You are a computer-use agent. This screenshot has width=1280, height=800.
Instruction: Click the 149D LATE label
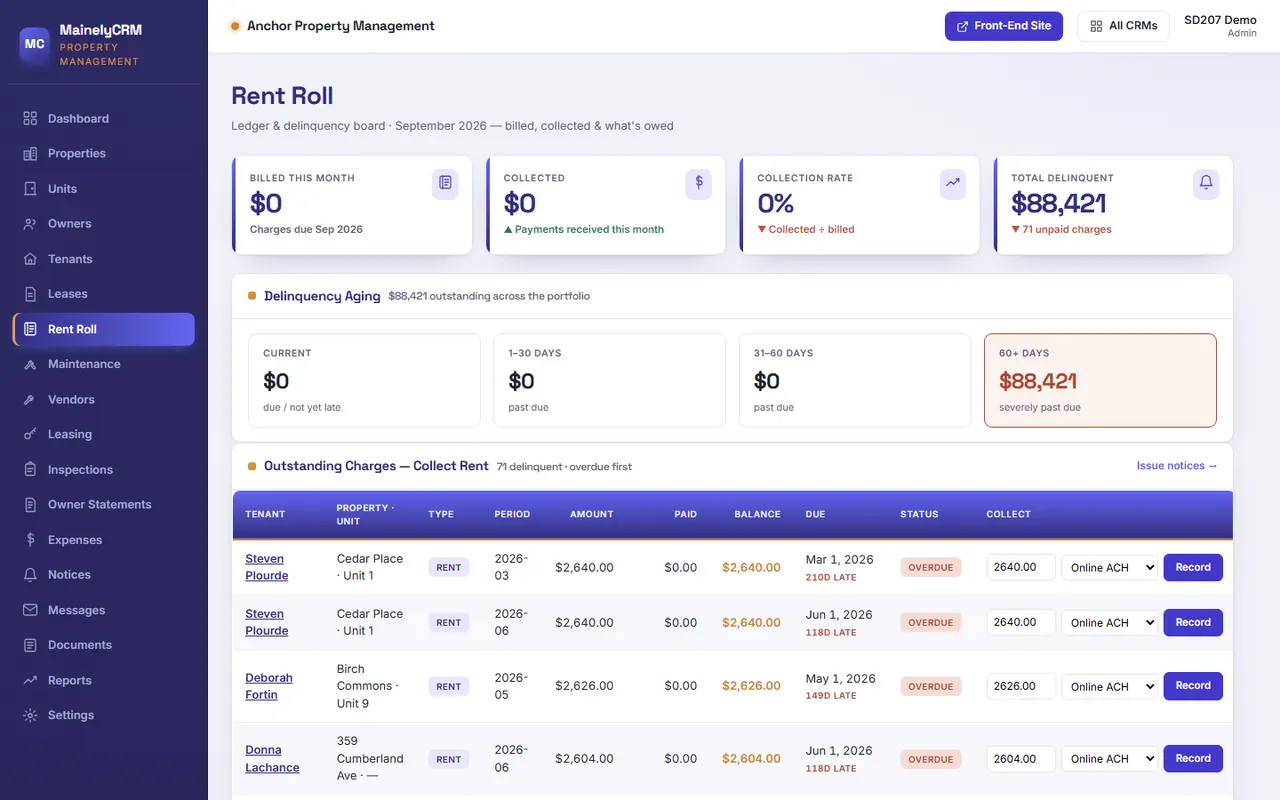831,696
